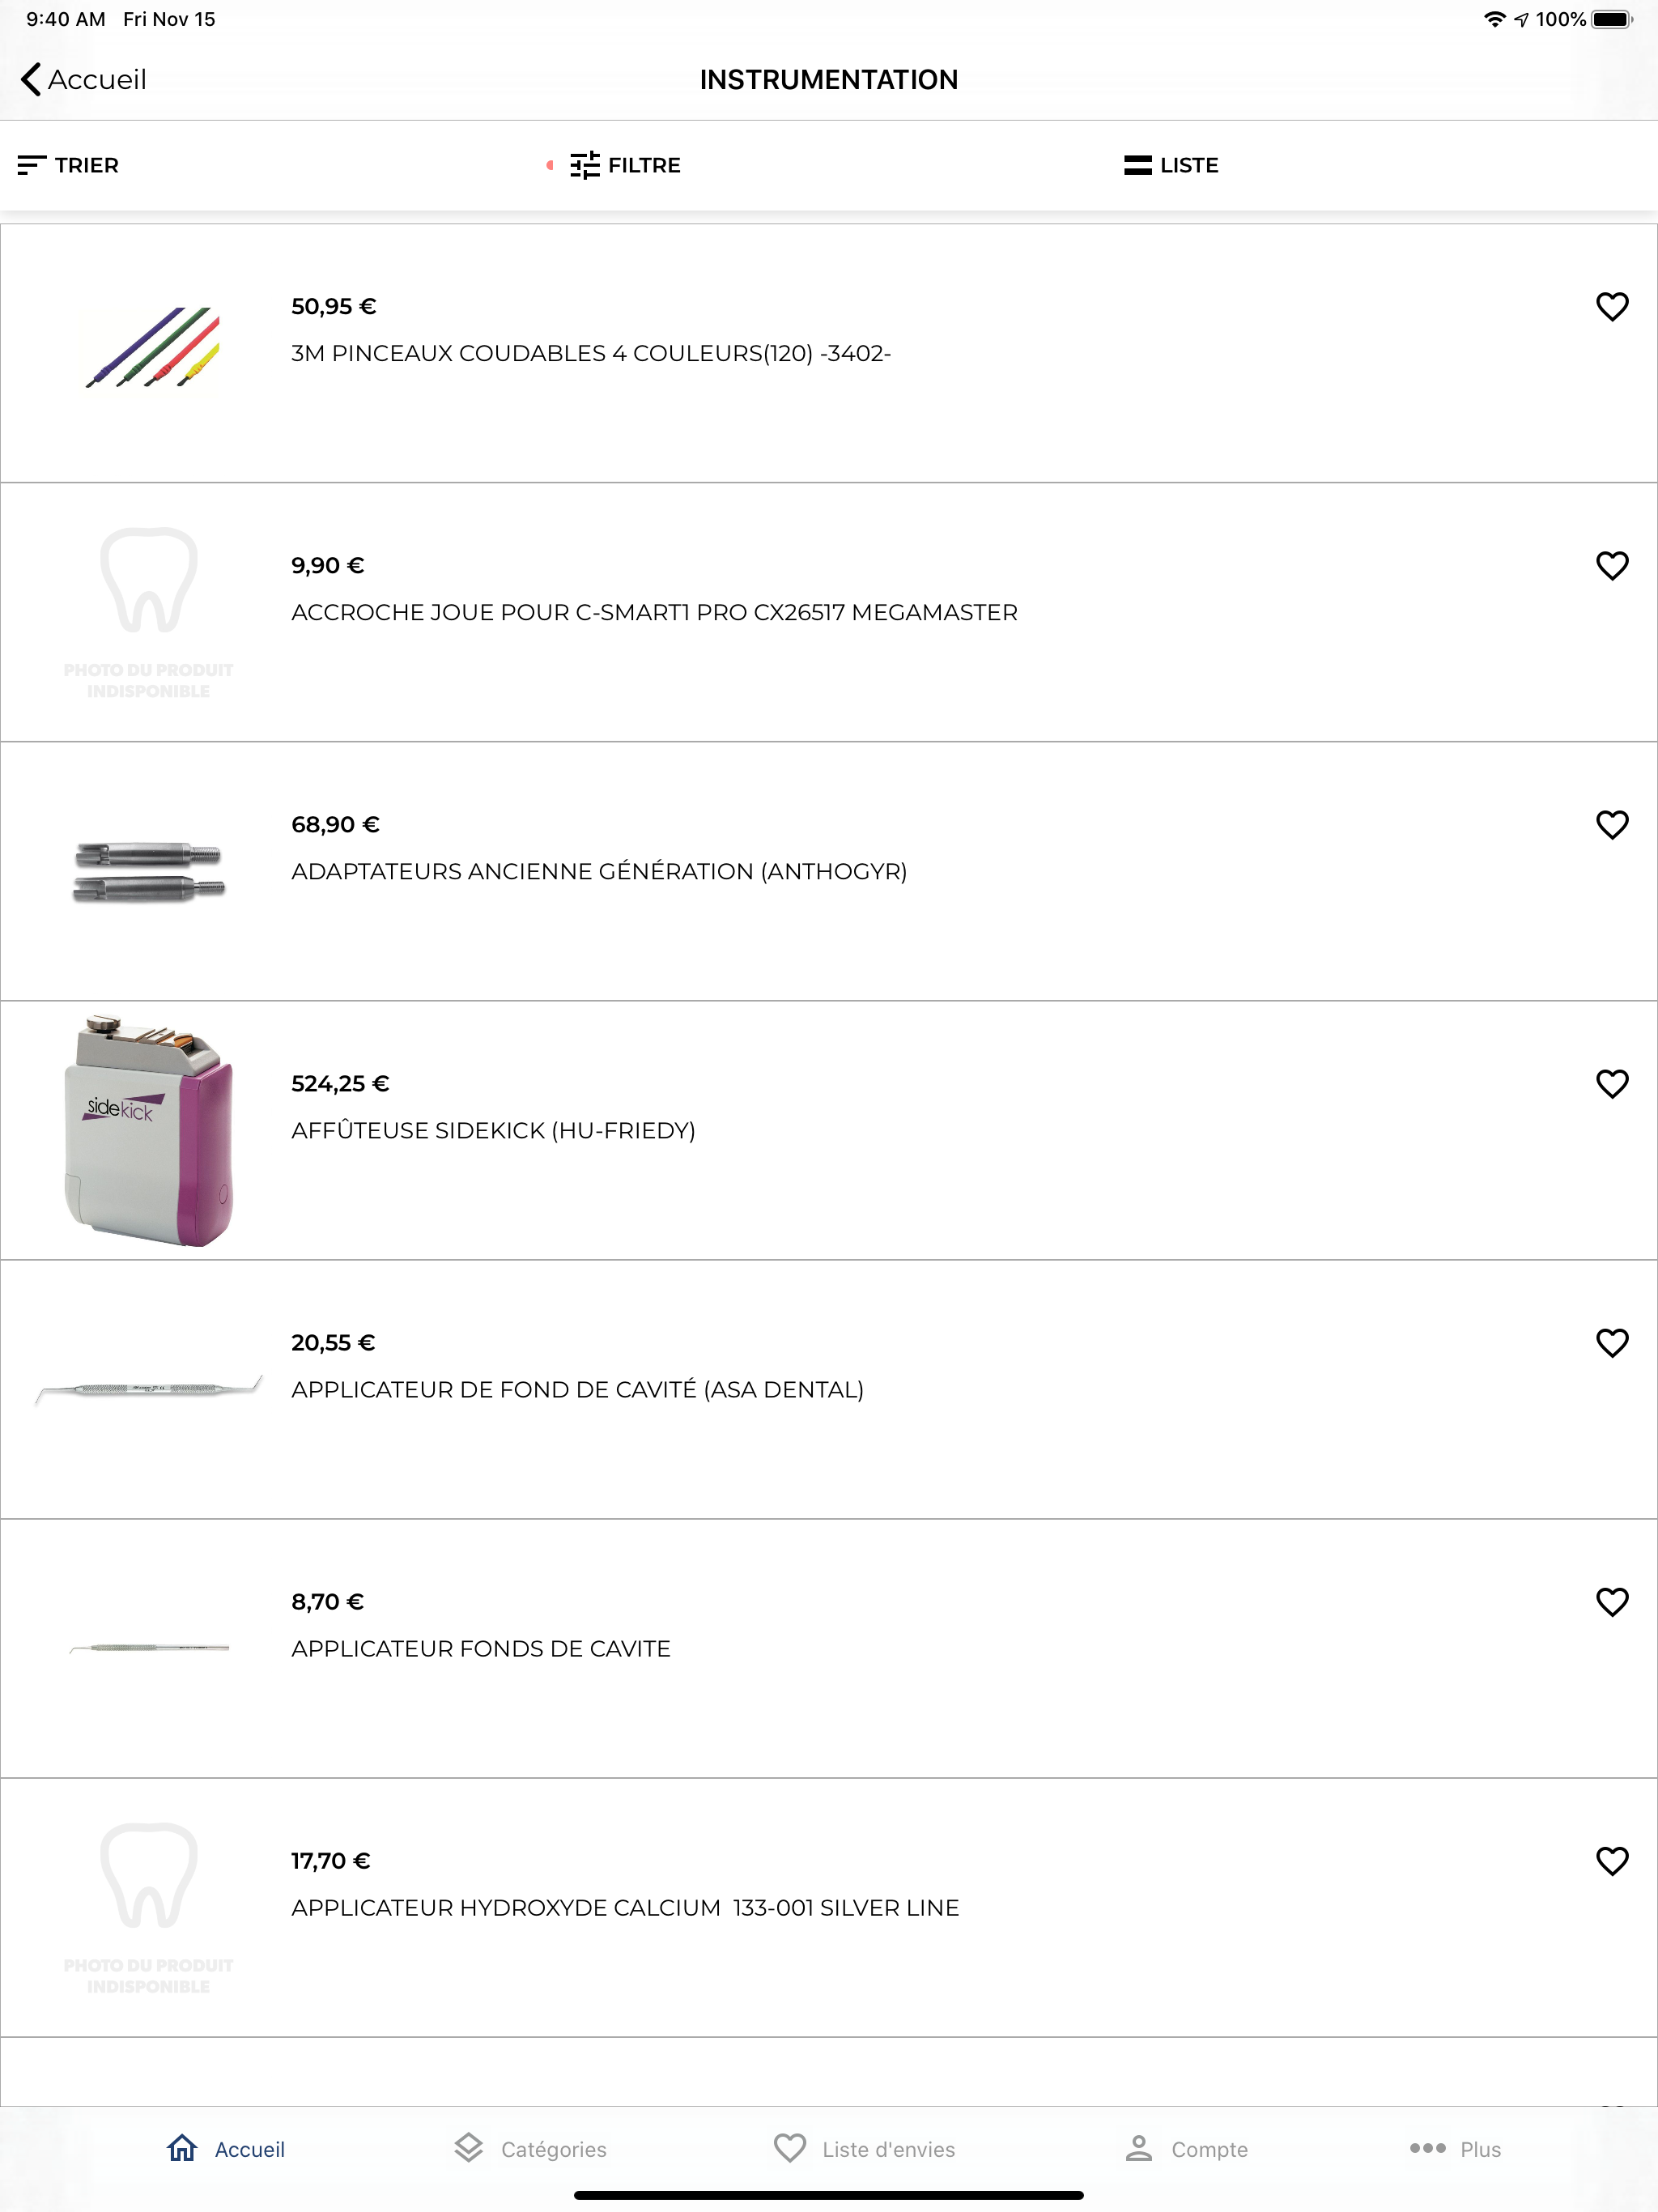Tap heart for Applicateur de Fond de Cavité
Image resolution: width=1658 pixels, height=2212 pixels.
(1611, 1342)
